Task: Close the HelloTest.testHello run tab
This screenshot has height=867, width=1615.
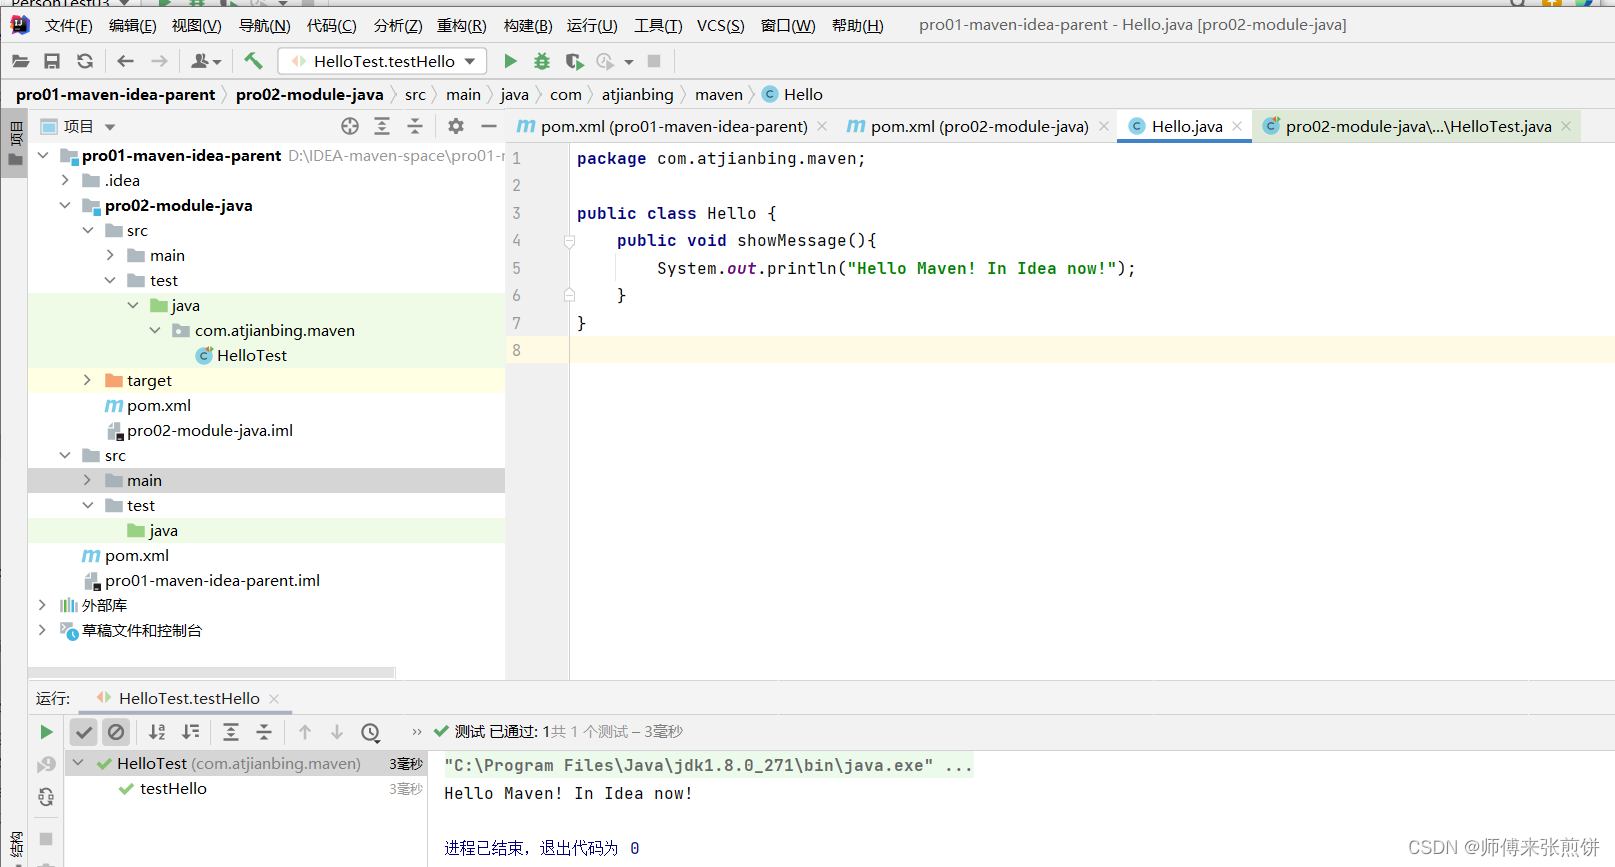Action: tap(274, 698)
